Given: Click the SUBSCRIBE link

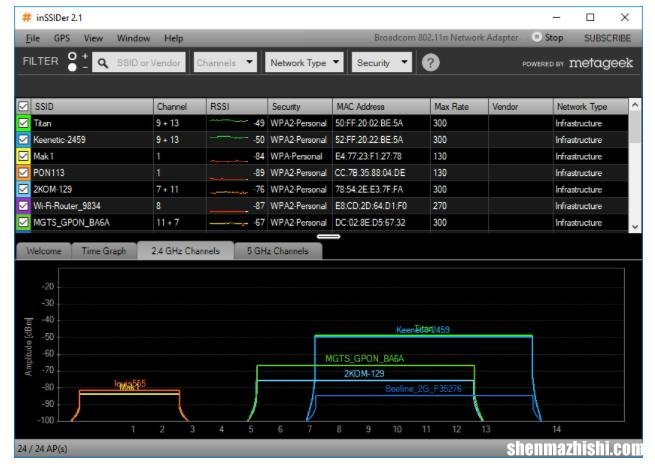Looking at the screenshot, I should pos(607,38).
